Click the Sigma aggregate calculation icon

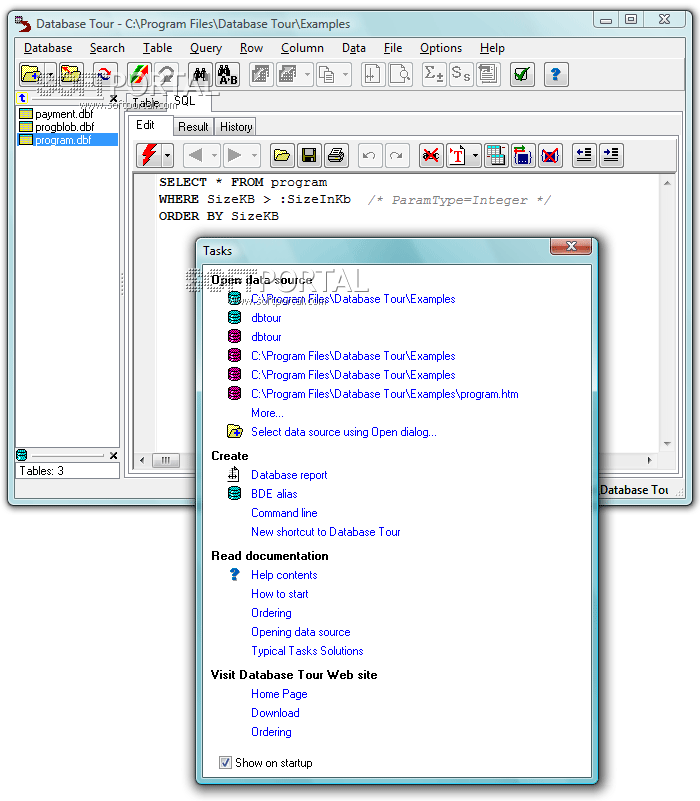(x=434, y=75)
